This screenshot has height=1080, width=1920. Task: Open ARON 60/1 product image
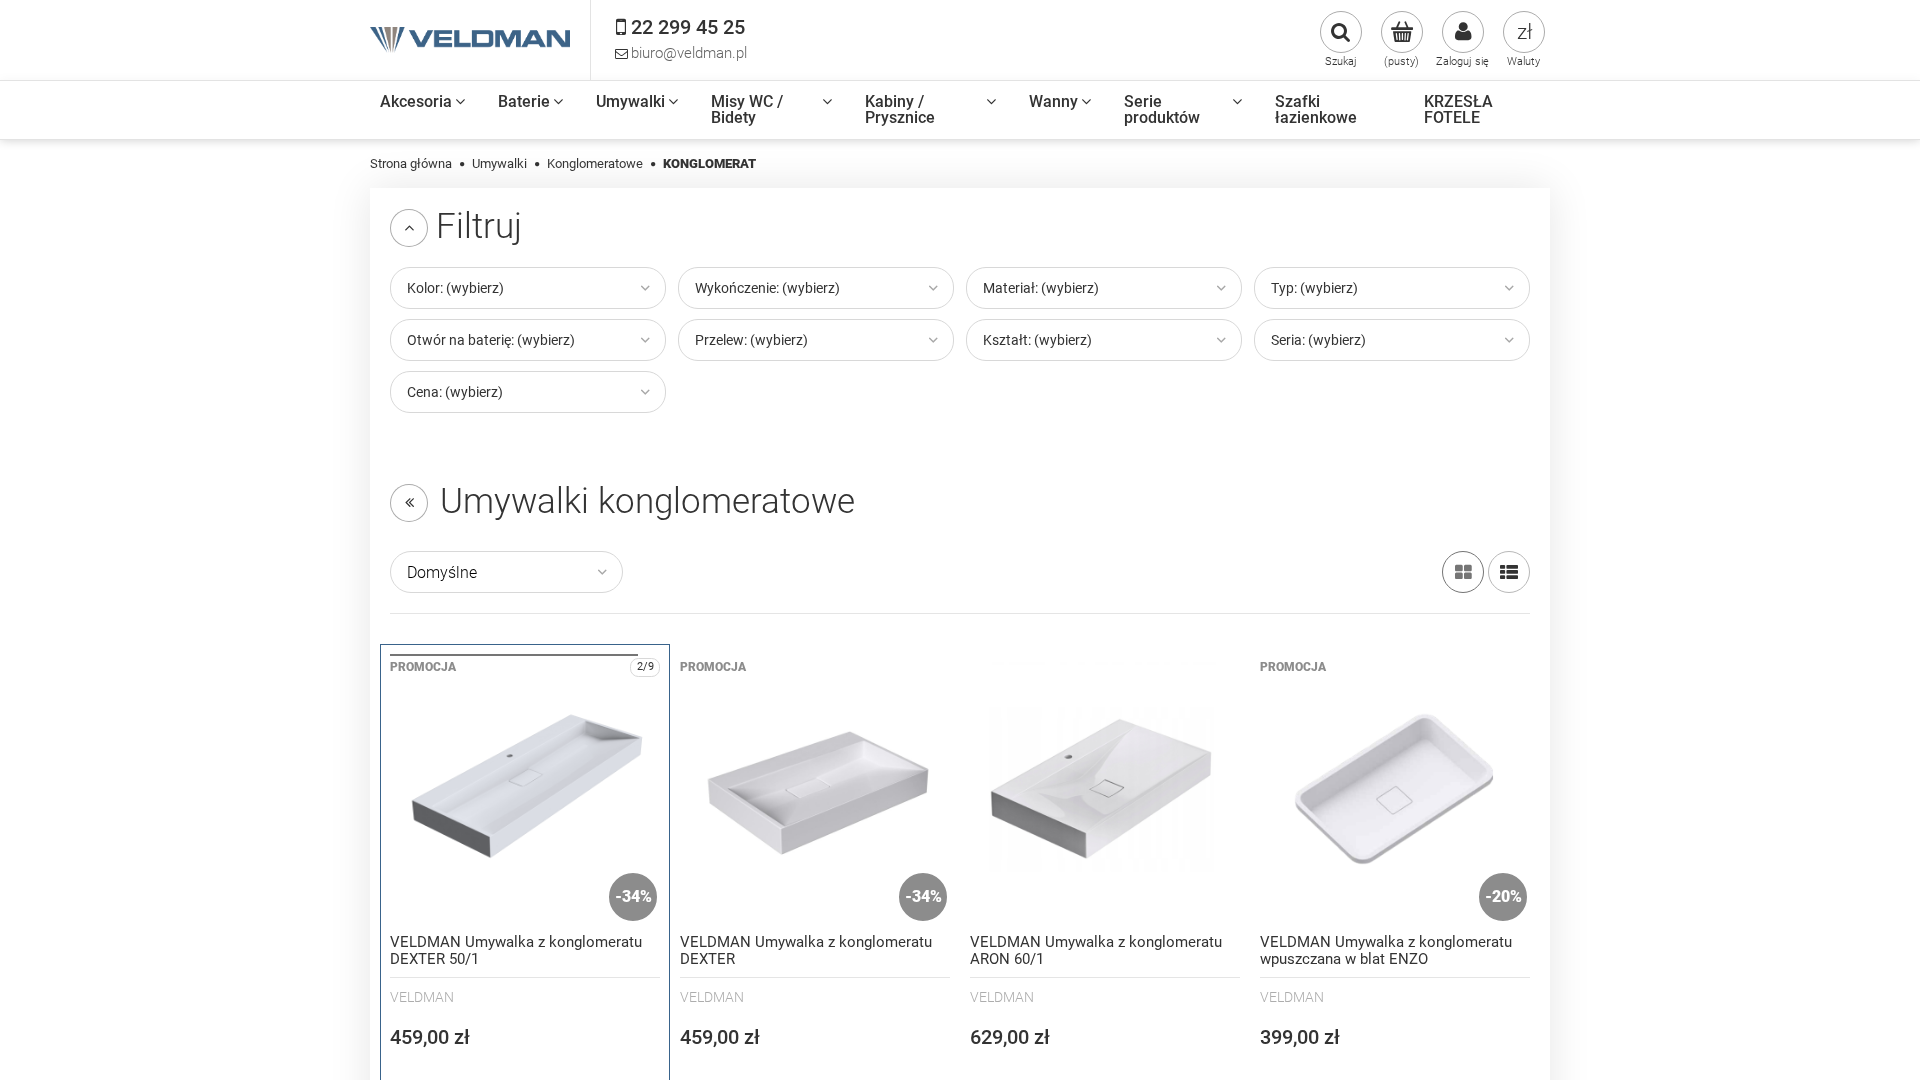pyautogui.click(x=1105, y=786)
